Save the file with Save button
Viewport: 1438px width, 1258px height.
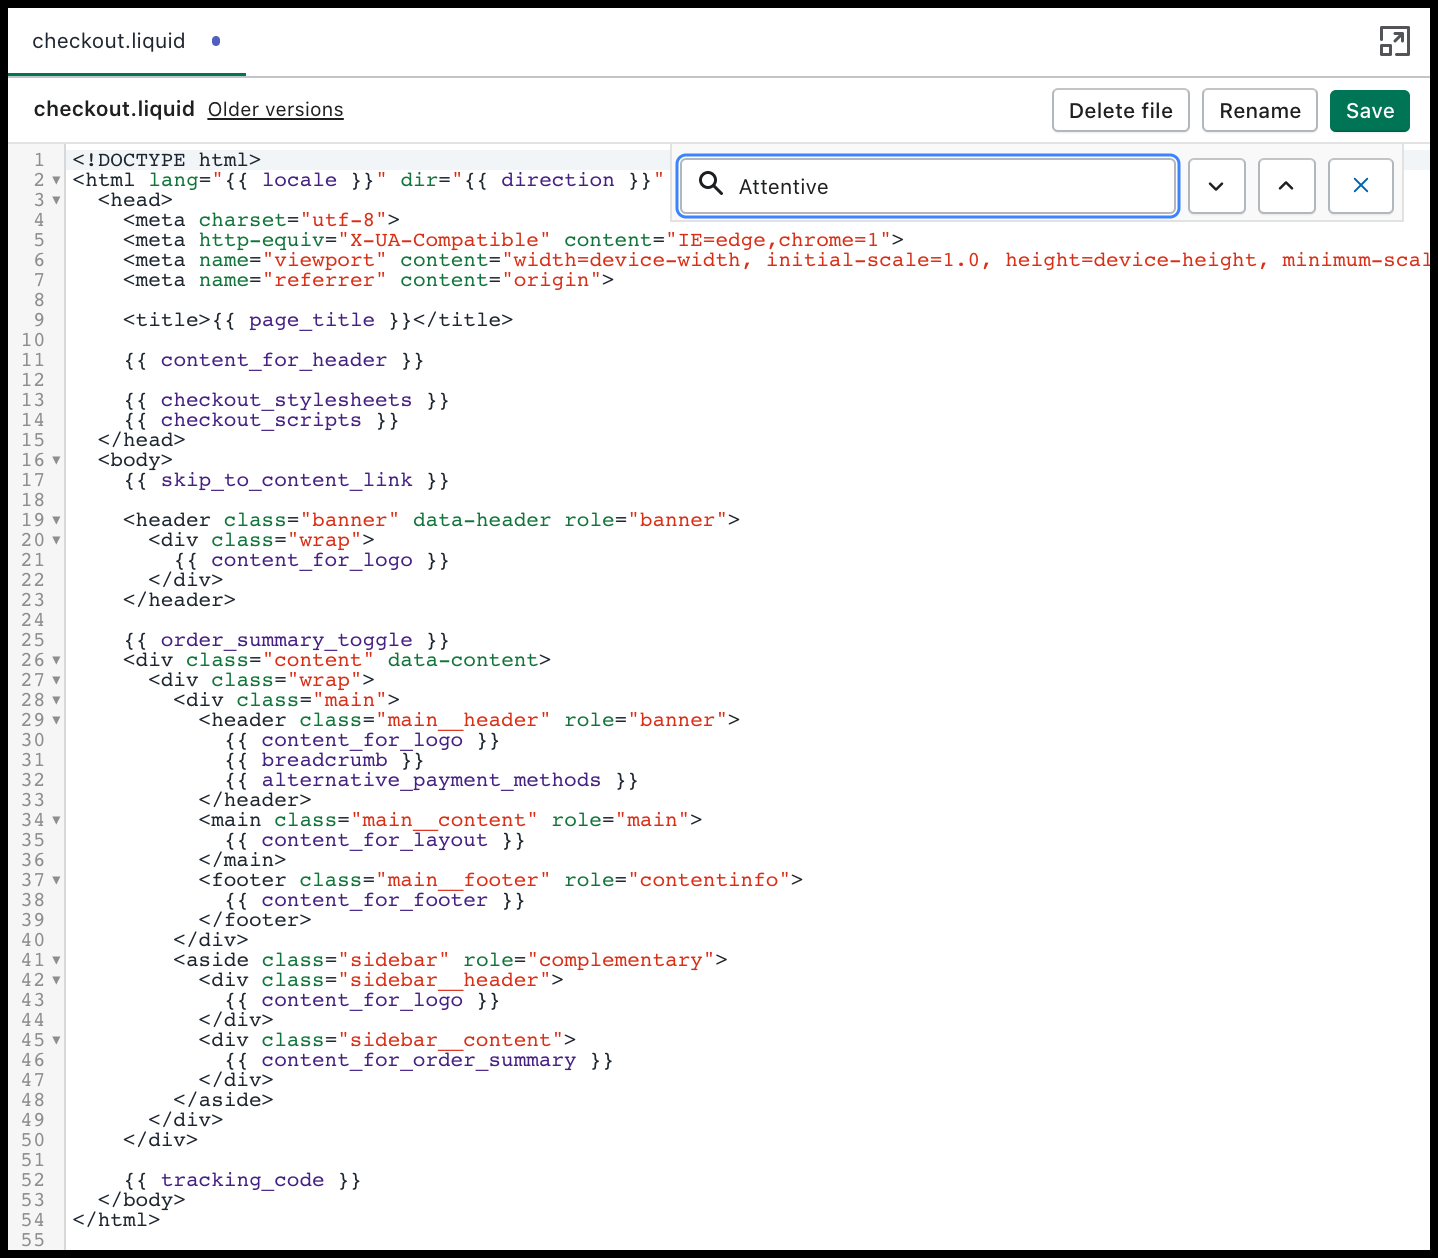click(x=1369, y=111)
